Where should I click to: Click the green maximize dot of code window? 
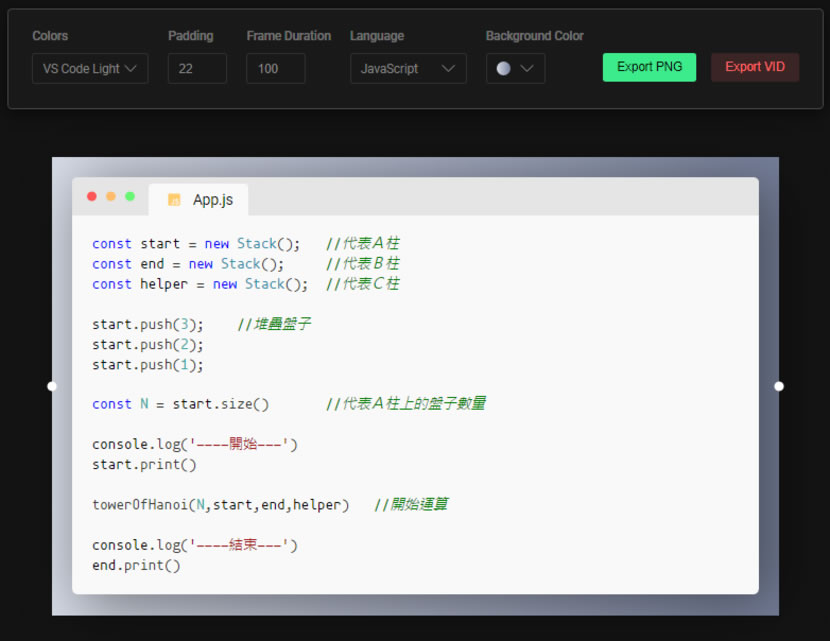pos(130,196)
